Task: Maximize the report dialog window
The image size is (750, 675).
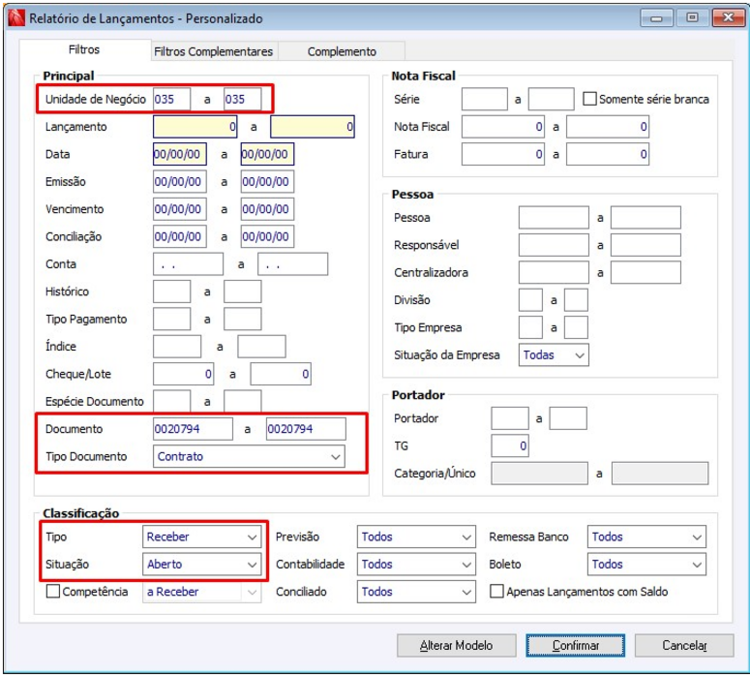Action: (x=689, y=18)
